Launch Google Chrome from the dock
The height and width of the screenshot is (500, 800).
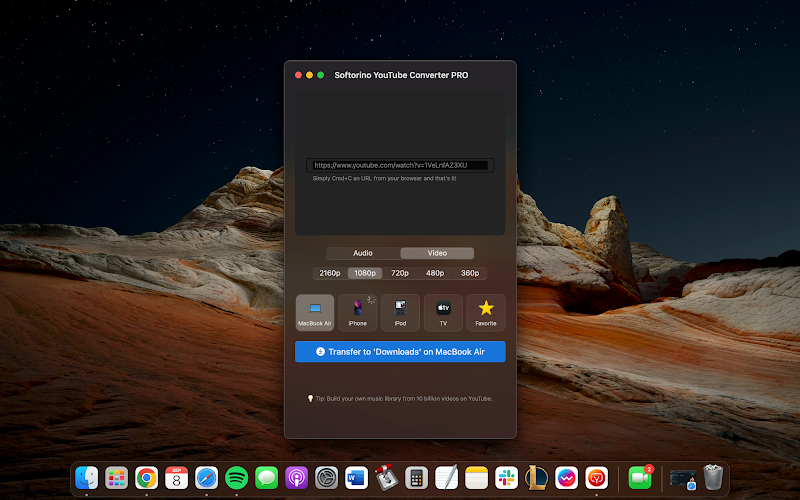[147, 478]
